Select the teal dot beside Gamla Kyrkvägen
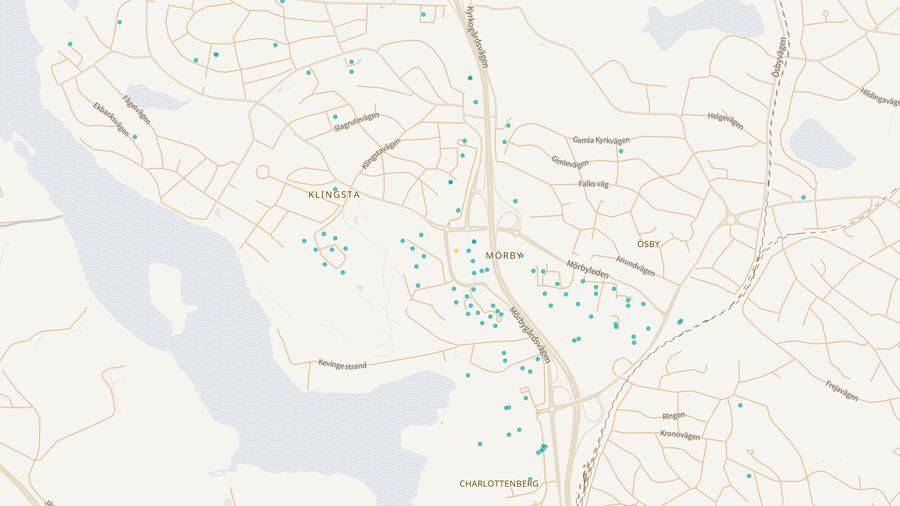 (620, 151)
